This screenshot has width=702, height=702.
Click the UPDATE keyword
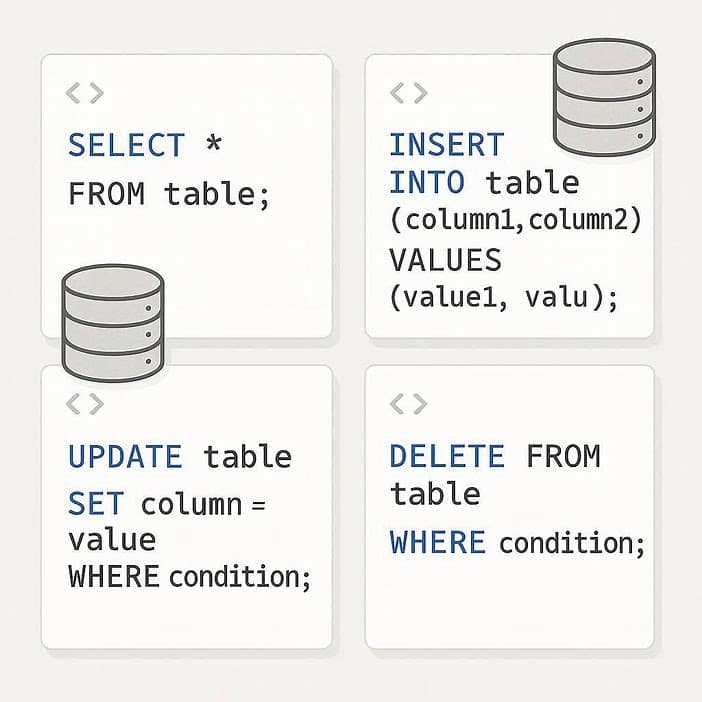coord(125,457)
